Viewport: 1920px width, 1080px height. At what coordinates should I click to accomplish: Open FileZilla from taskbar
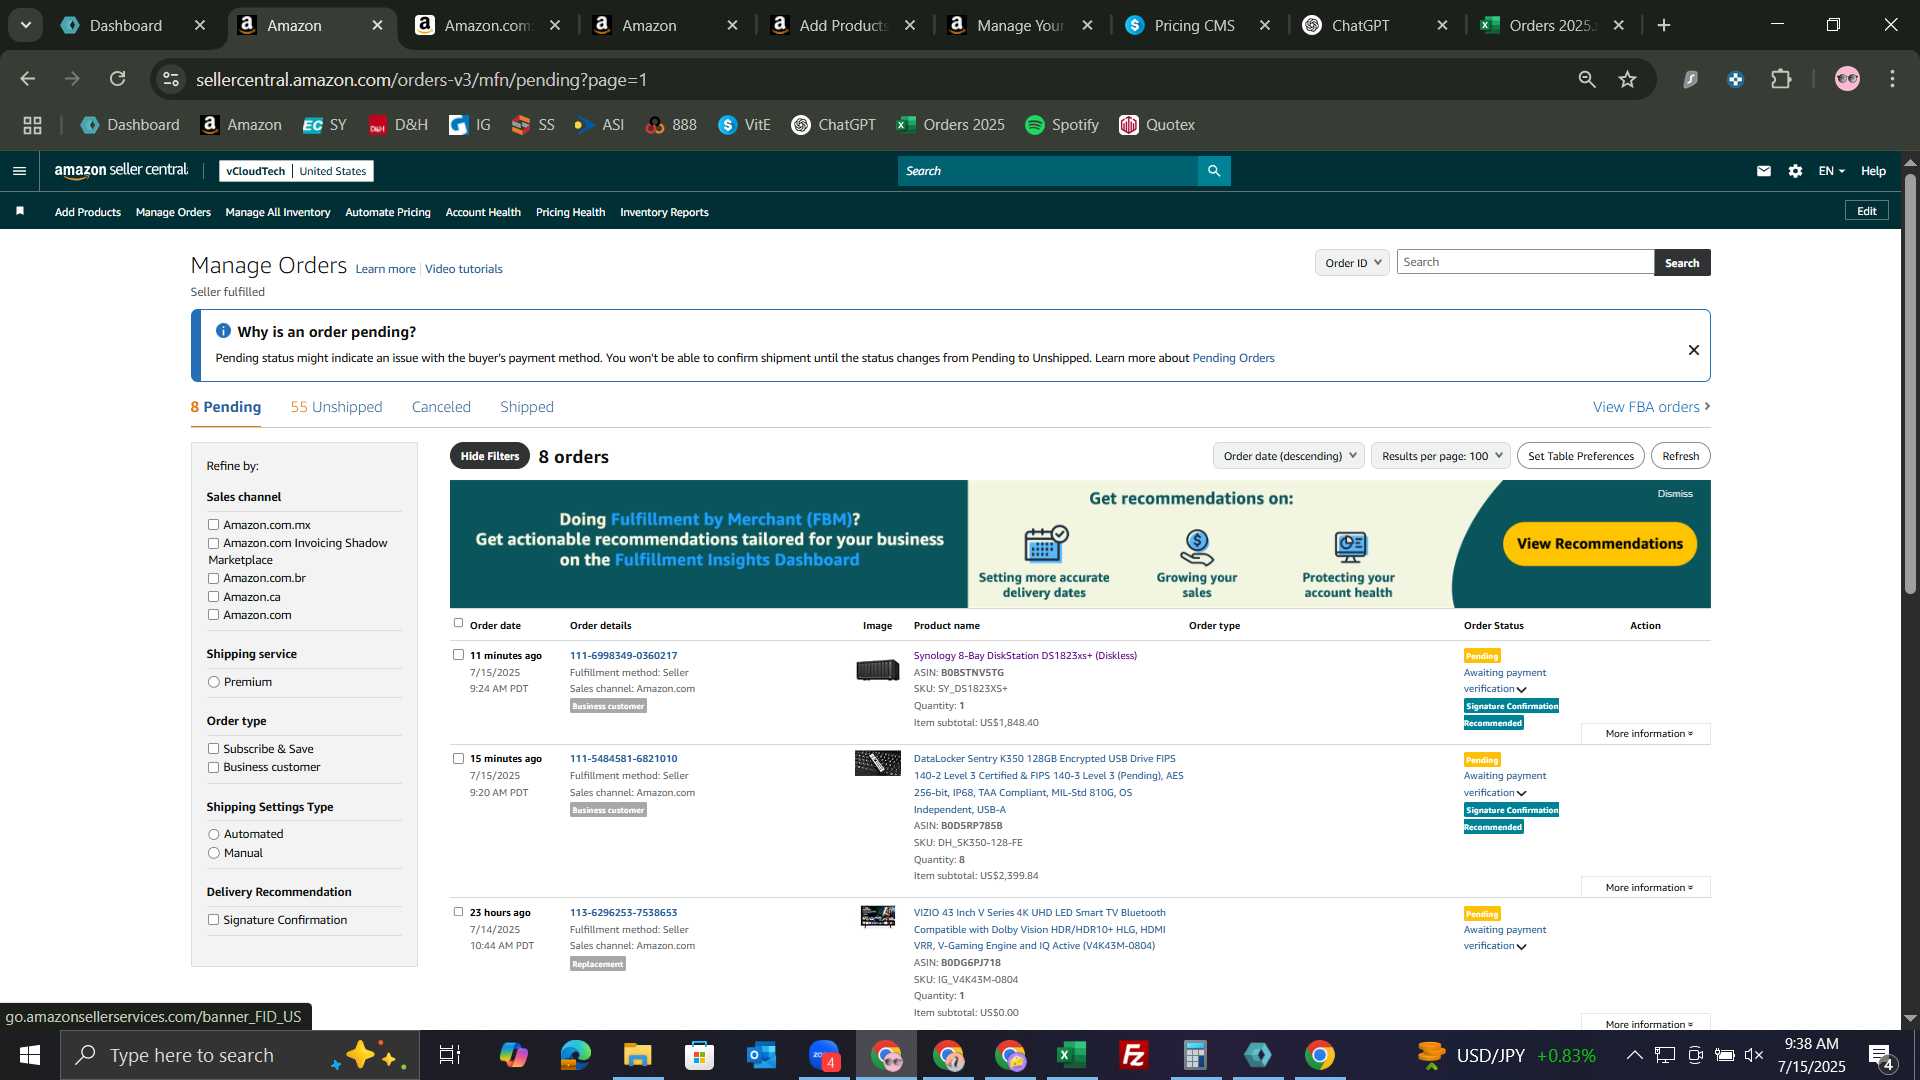click(x=1134, y=1055)
